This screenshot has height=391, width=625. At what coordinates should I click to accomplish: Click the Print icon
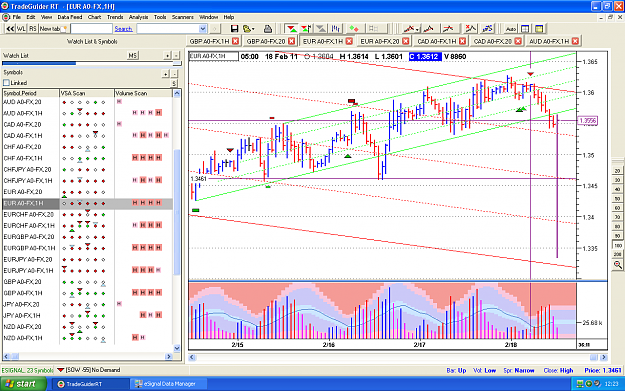(x=268, y=29)
